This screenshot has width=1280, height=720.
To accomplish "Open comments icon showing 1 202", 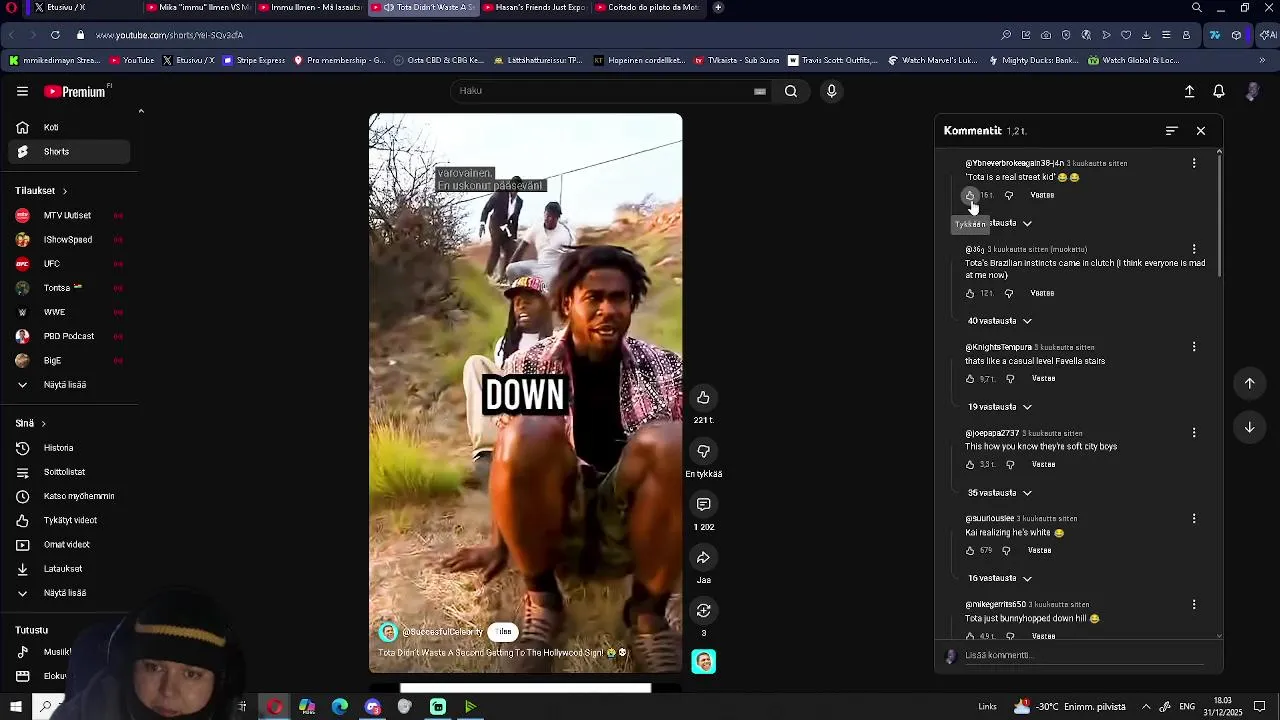I will (703, 504).
